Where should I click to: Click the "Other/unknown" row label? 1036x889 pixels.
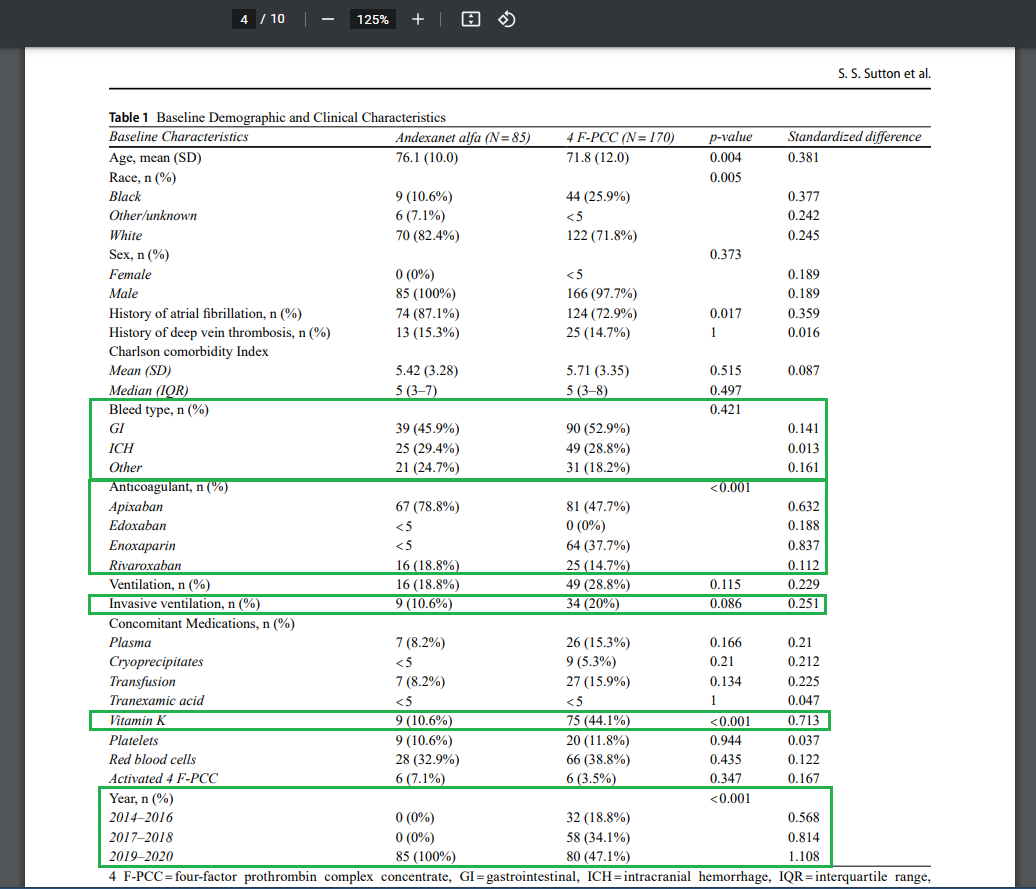pyautogui.click(x=153, y=215)
